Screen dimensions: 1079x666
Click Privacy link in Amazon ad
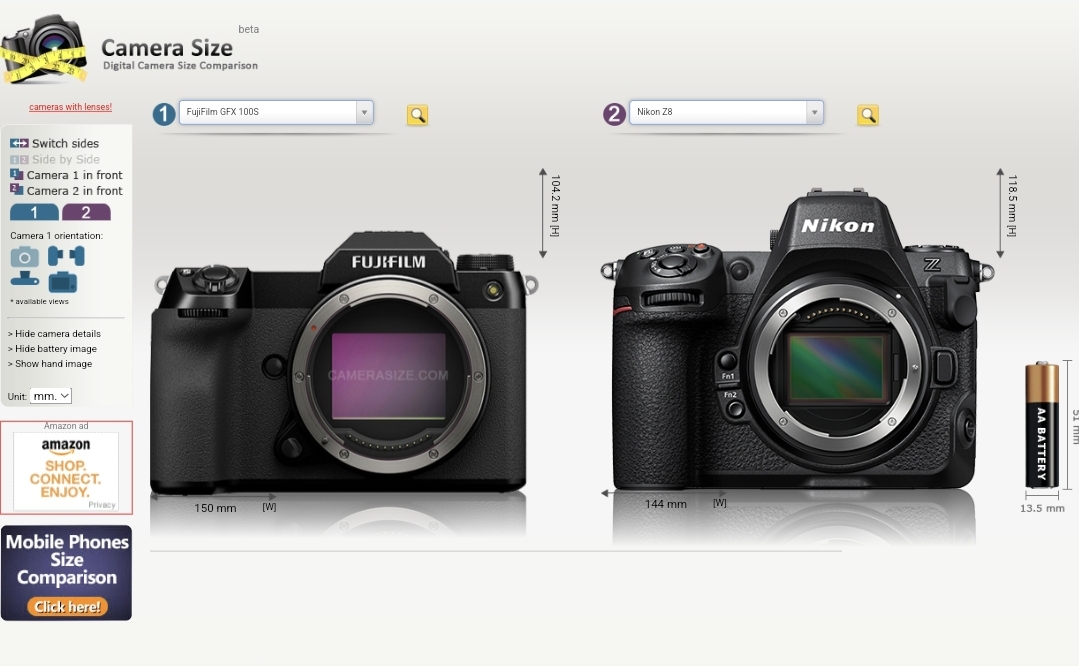(102, 505)
